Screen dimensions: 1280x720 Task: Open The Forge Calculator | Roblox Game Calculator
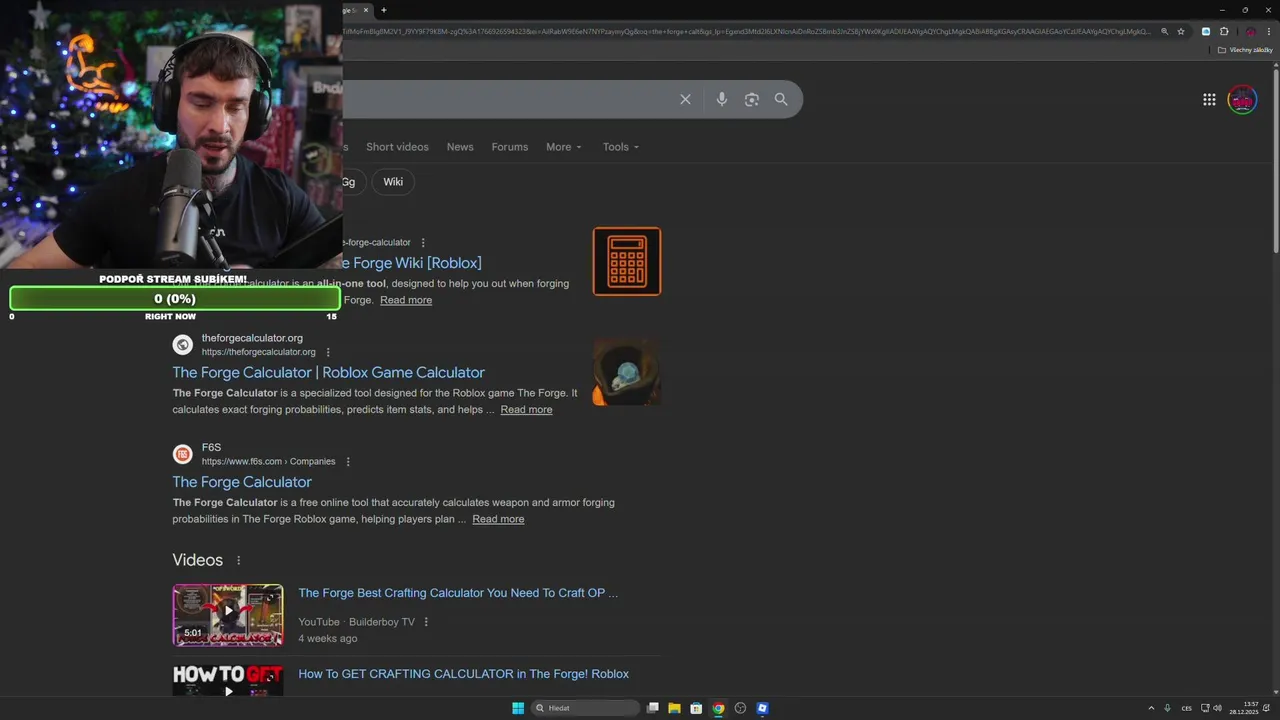[328, 372]
